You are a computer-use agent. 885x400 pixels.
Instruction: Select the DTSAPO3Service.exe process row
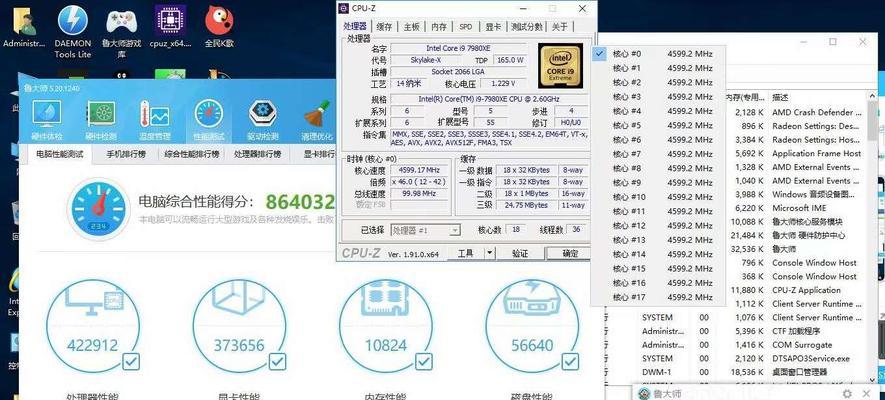click(736, 358)
